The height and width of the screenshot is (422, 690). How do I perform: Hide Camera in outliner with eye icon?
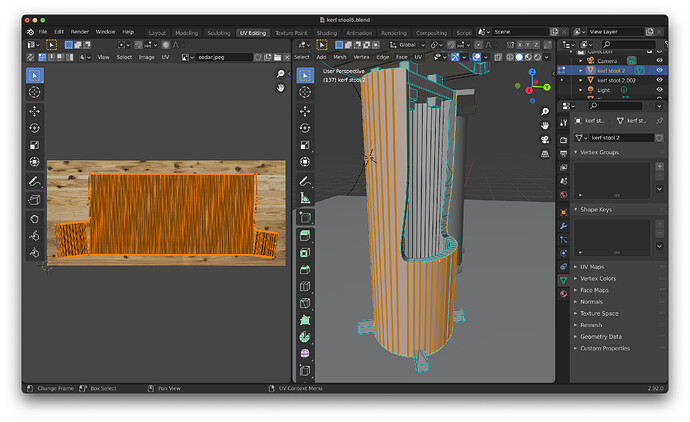(659, 61)
